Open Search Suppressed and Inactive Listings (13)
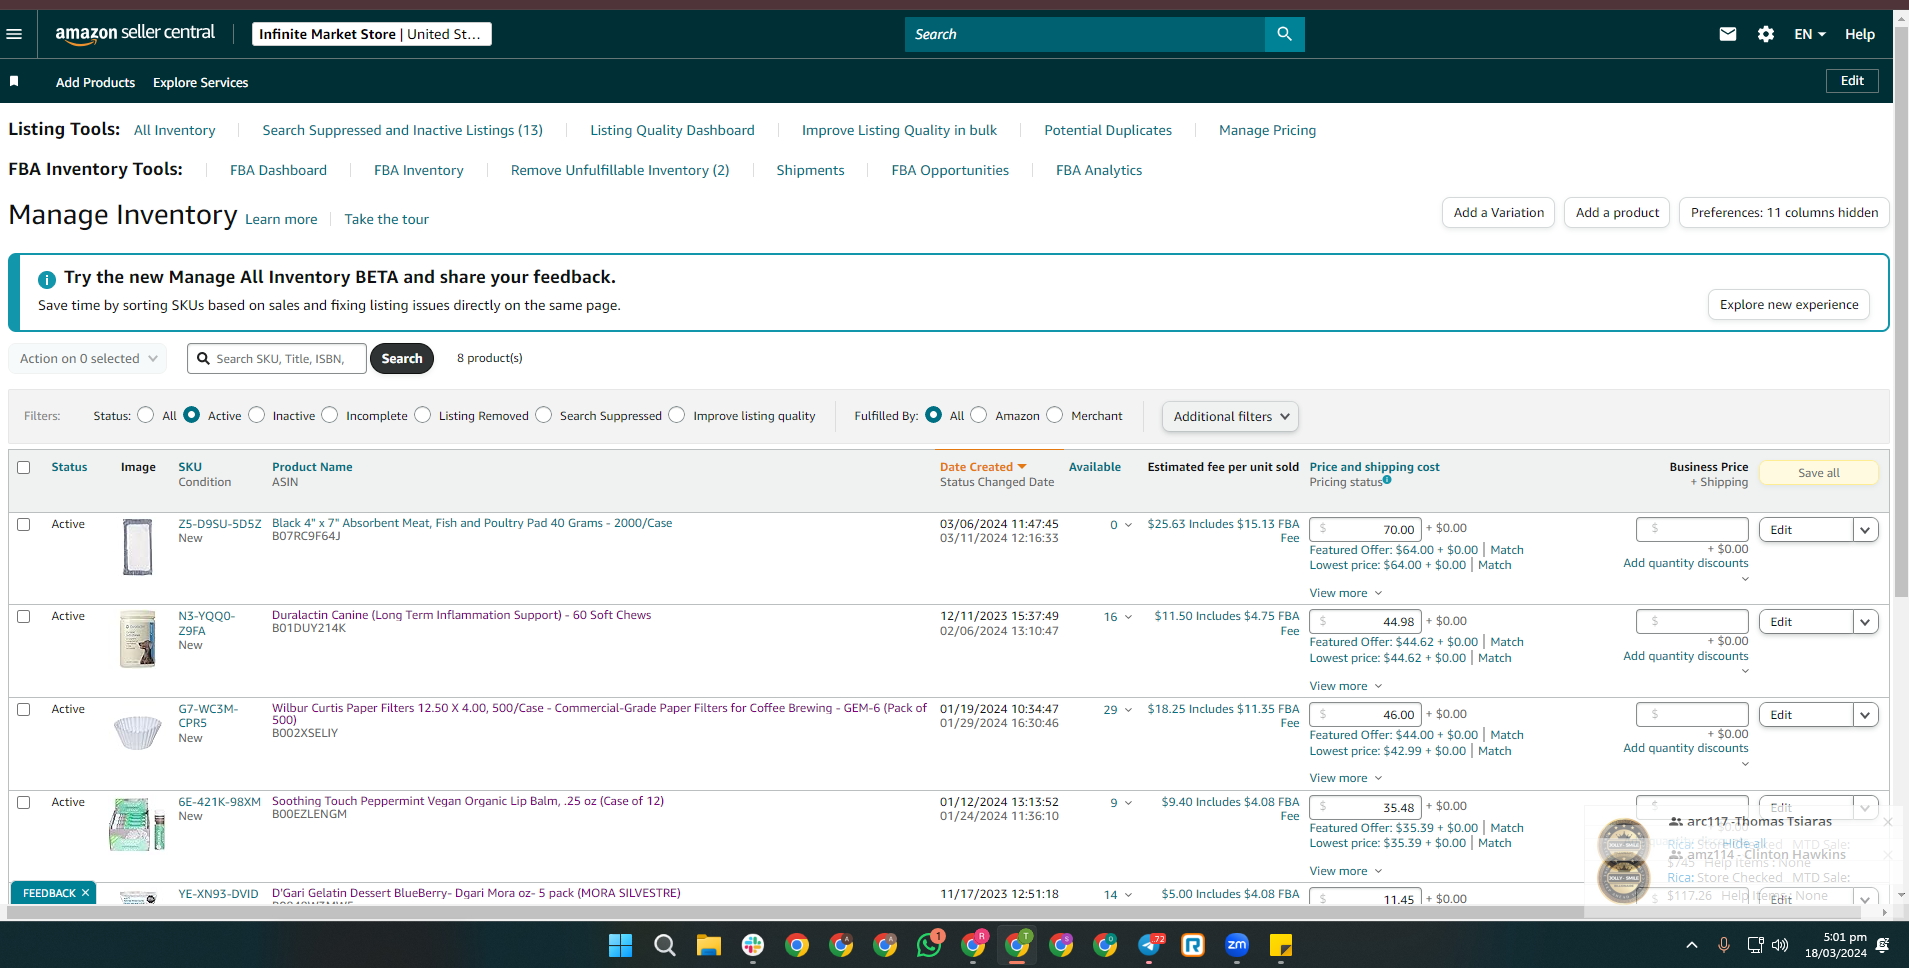The image size is (1909, 968). [x=403, y=130]
